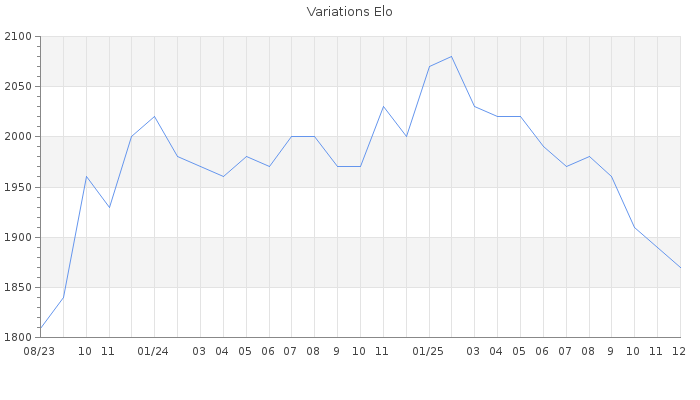
Task: Click the highest peak of the Elo line
Action: 451,56
